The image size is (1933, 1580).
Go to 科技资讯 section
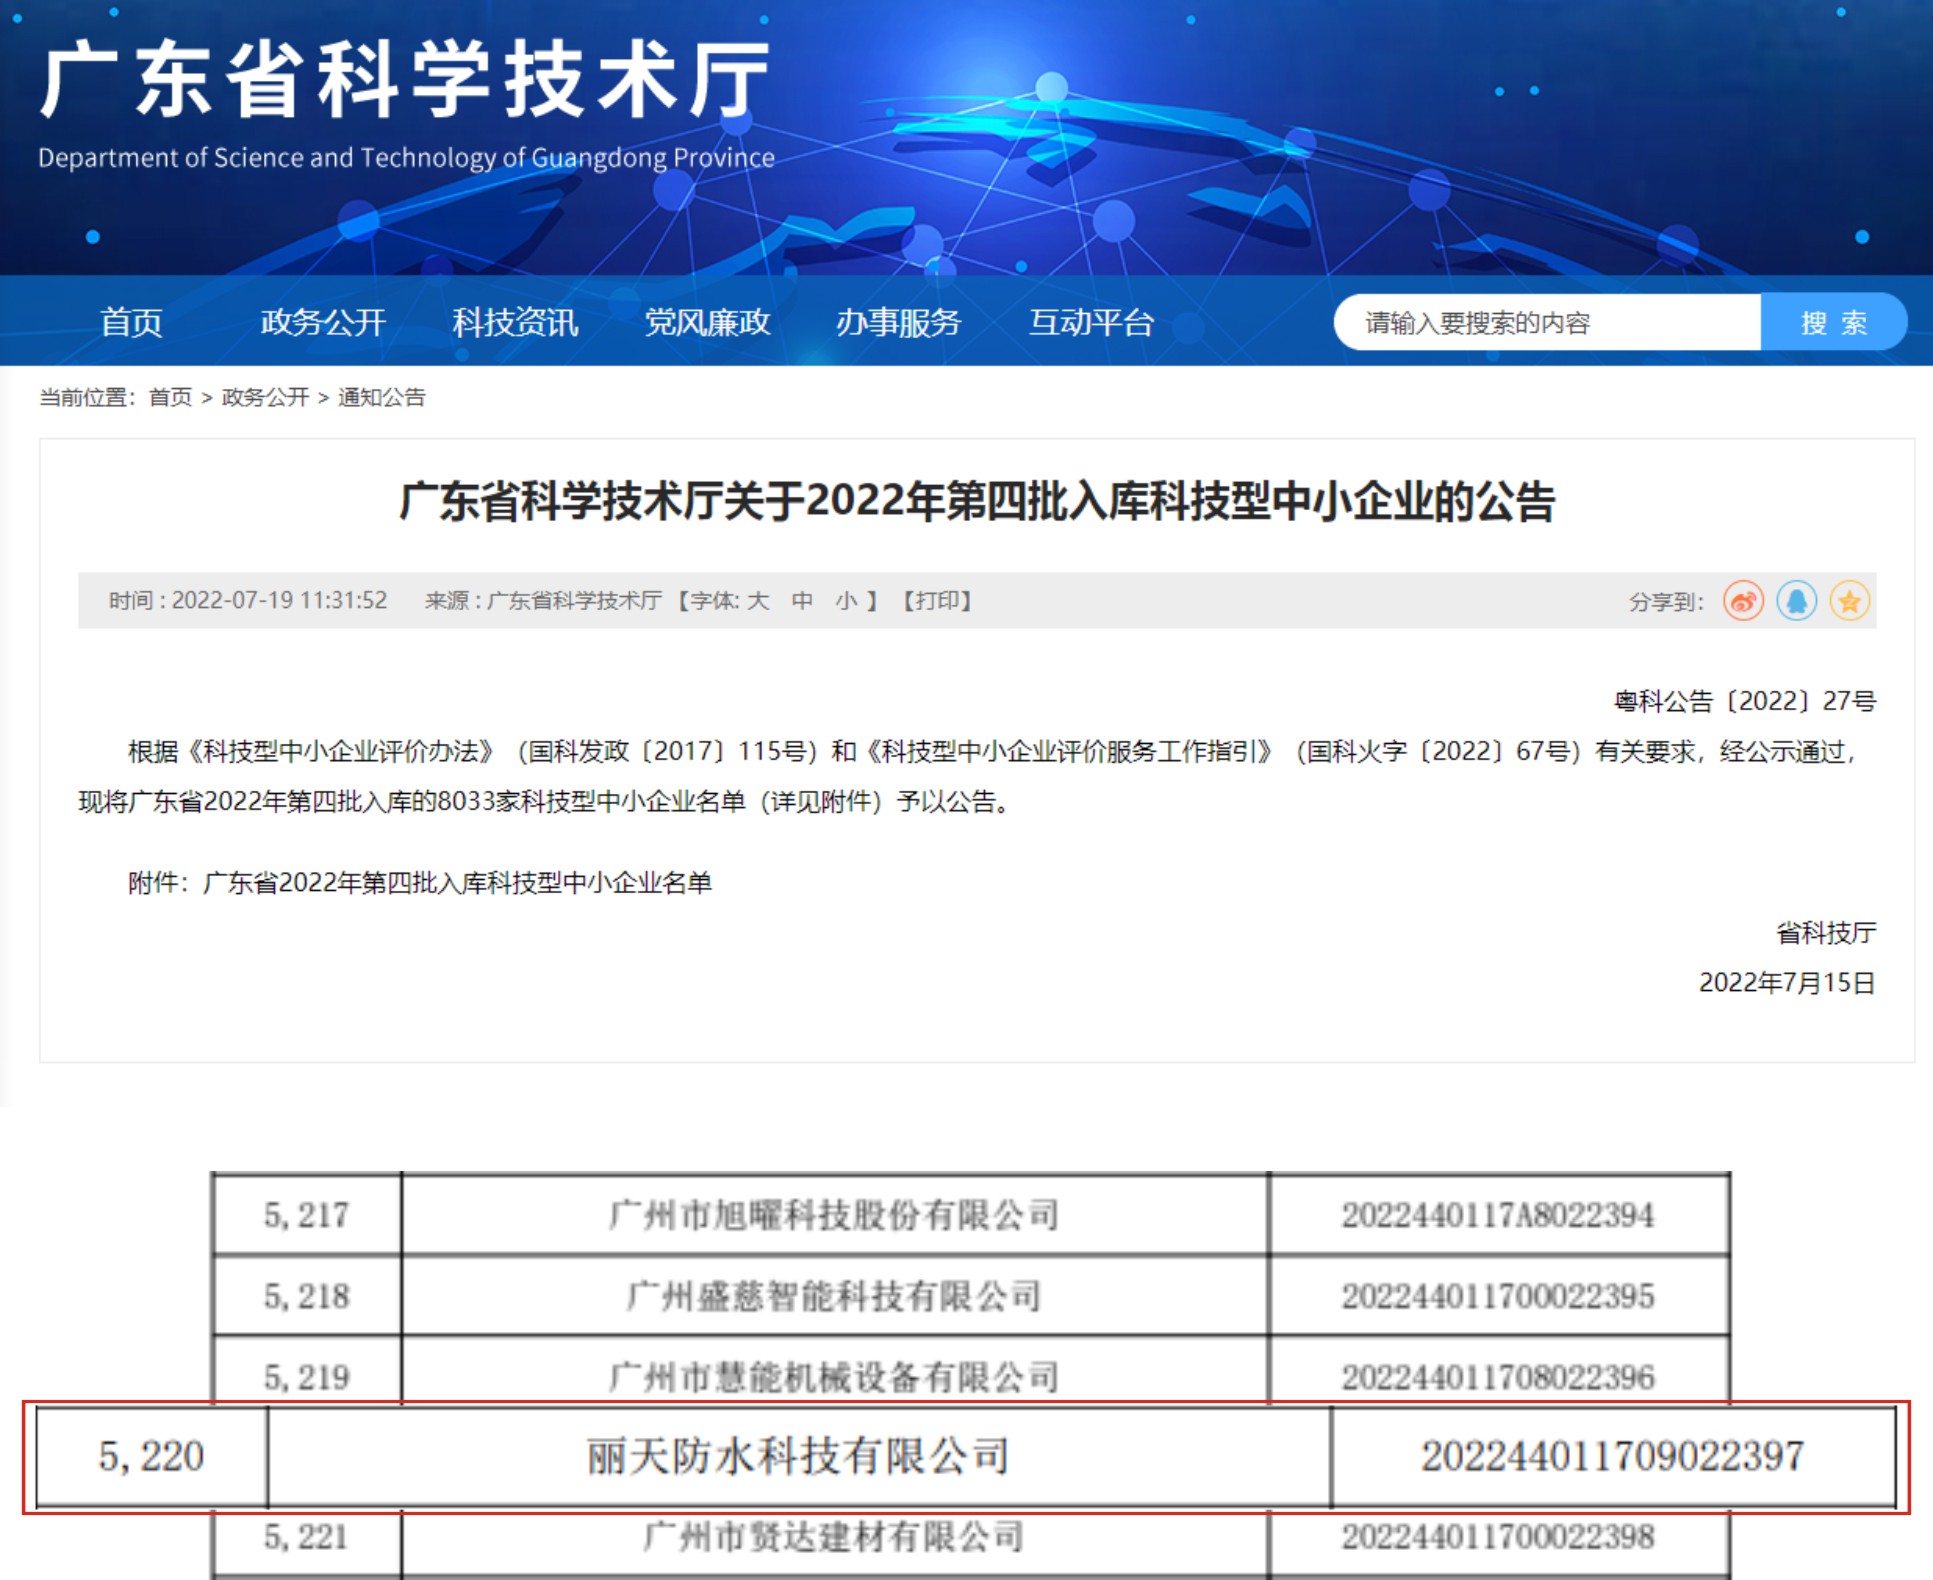tap(515, 322)
